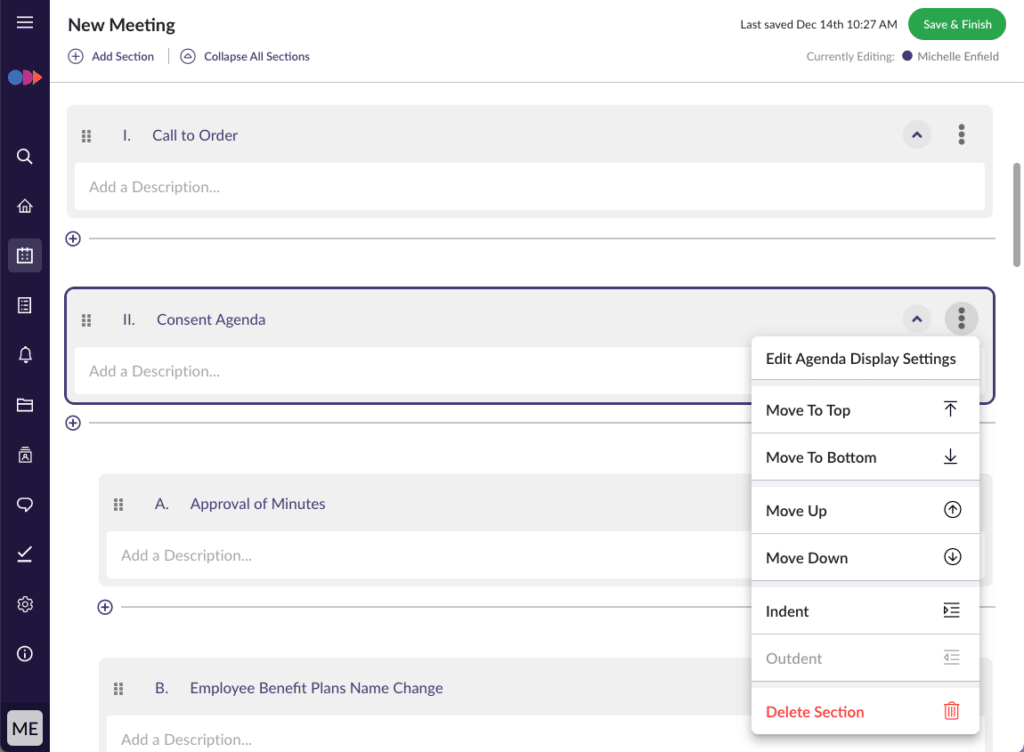
Task: Click Add Section link
Action: [x=111, y=57]
